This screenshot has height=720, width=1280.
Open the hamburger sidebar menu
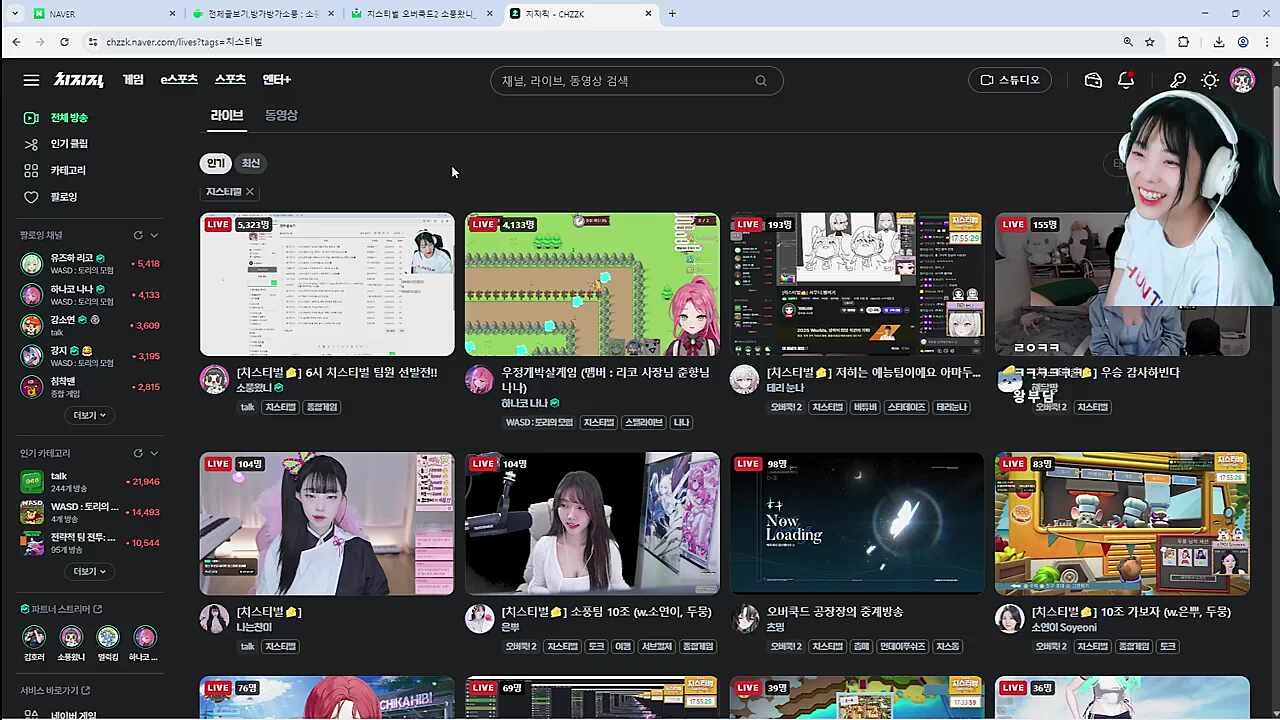[31, 80]
